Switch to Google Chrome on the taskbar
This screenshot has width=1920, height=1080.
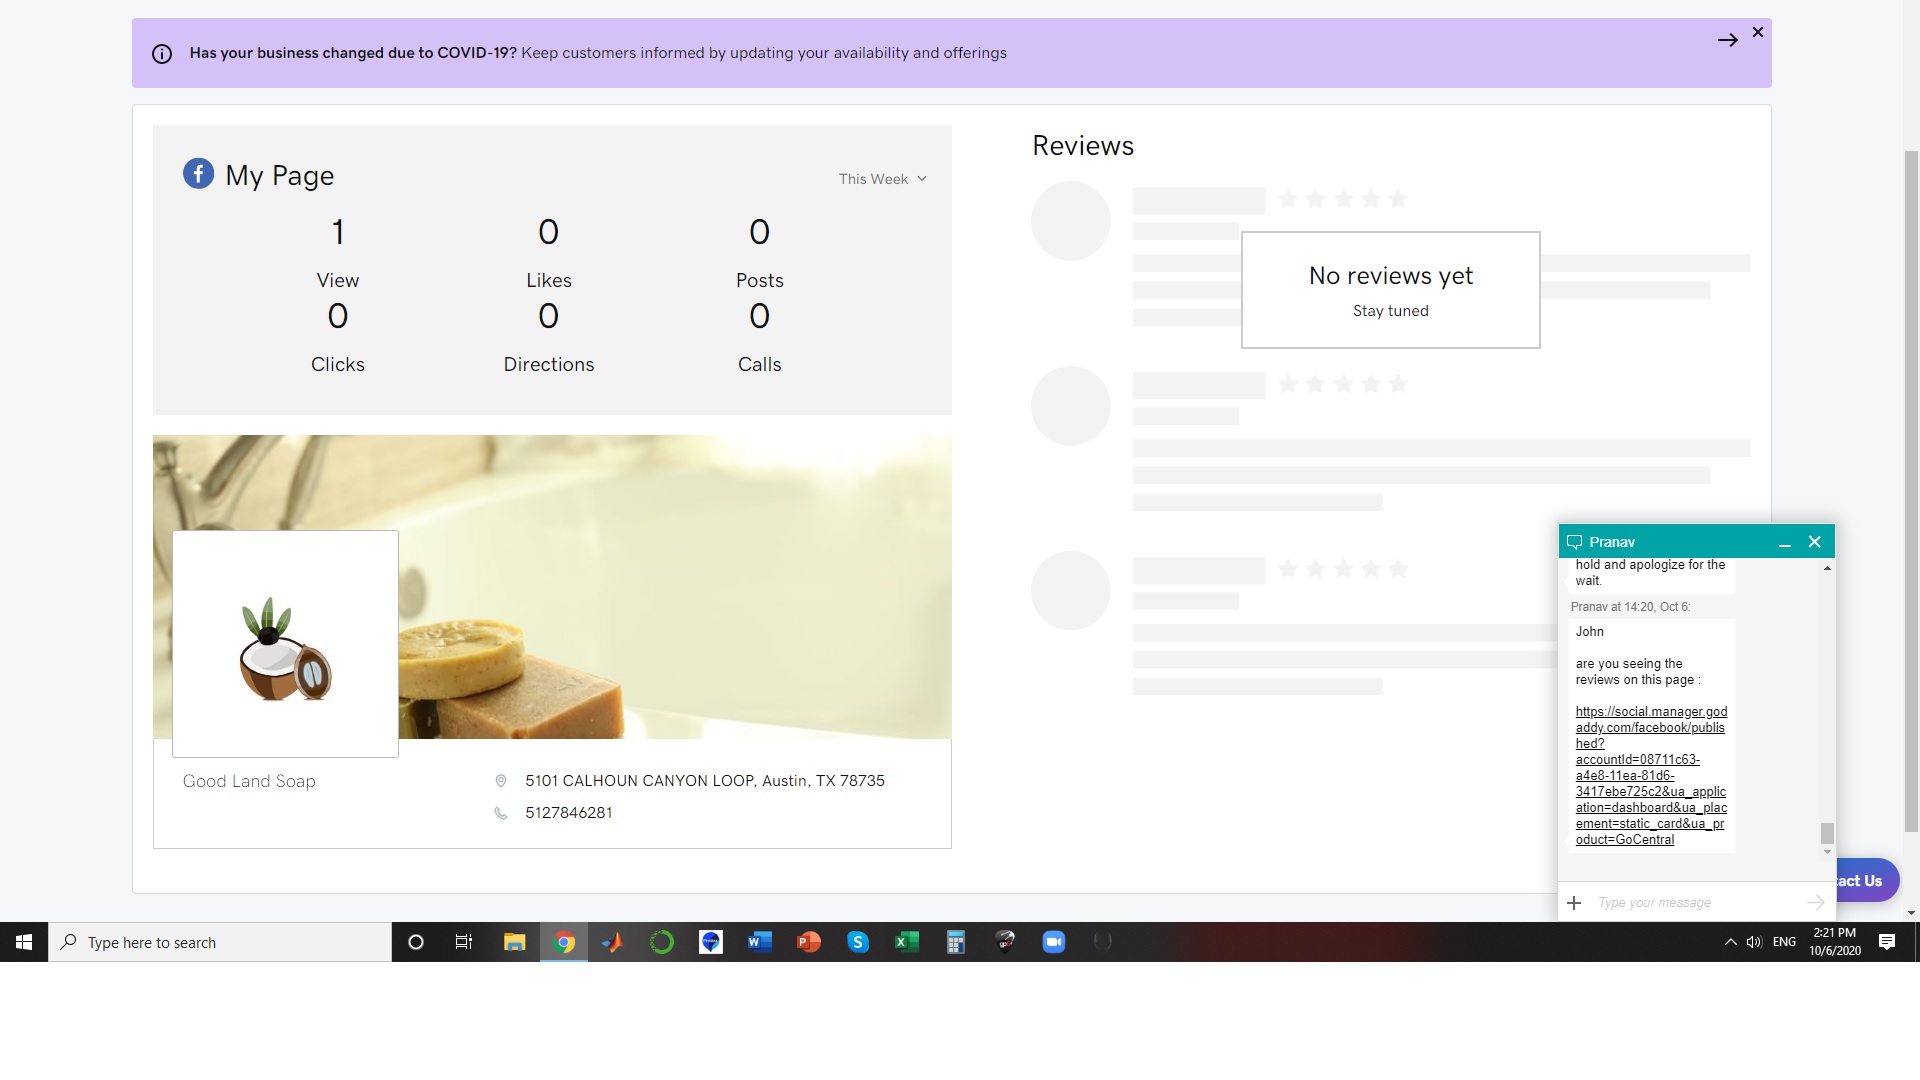564,942
